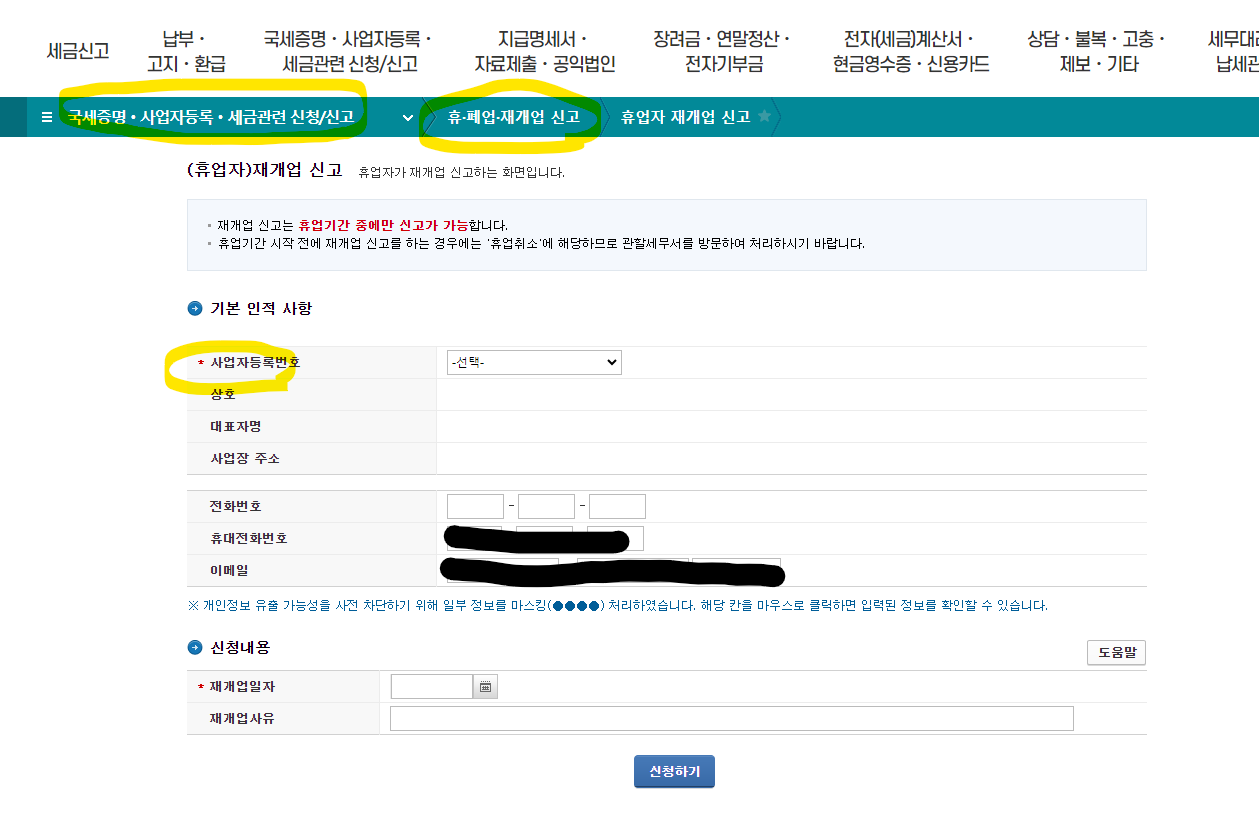Open 전자(세금)계산서 · 현금영수증 · 신용카드 menu

[911, 52]
